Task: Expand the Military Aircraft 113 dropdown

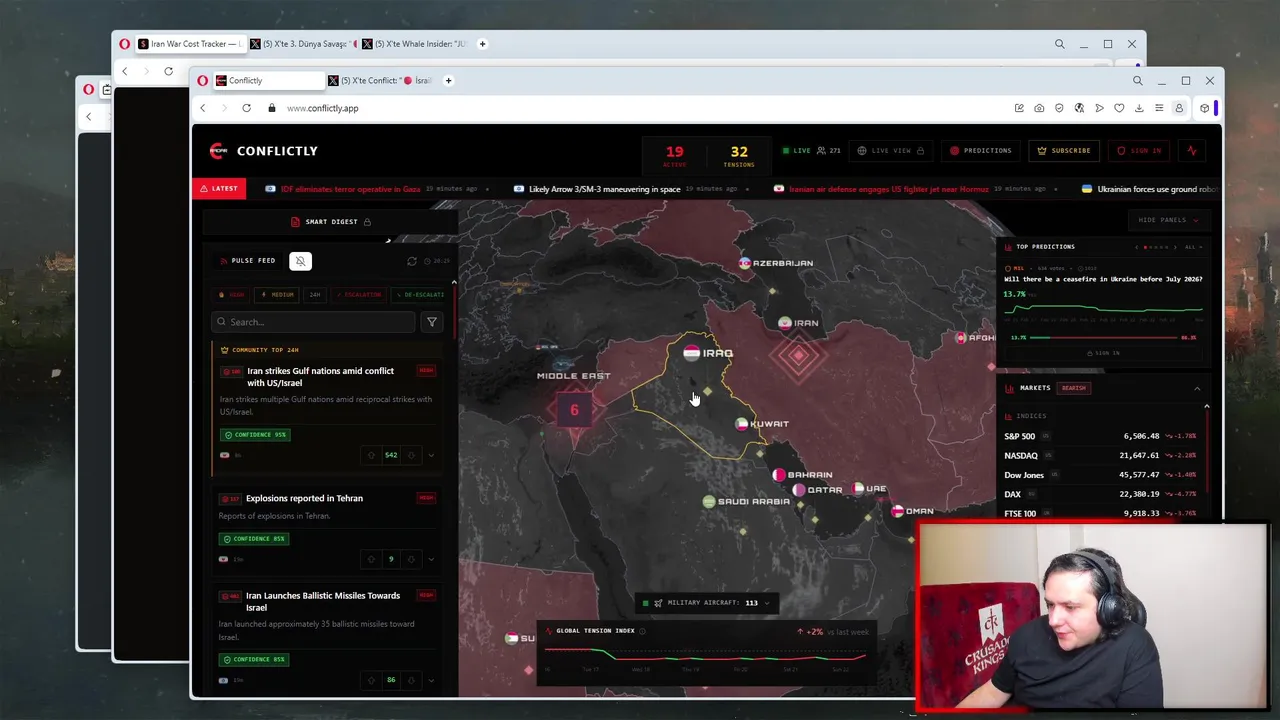Action: tap(706, 603)
